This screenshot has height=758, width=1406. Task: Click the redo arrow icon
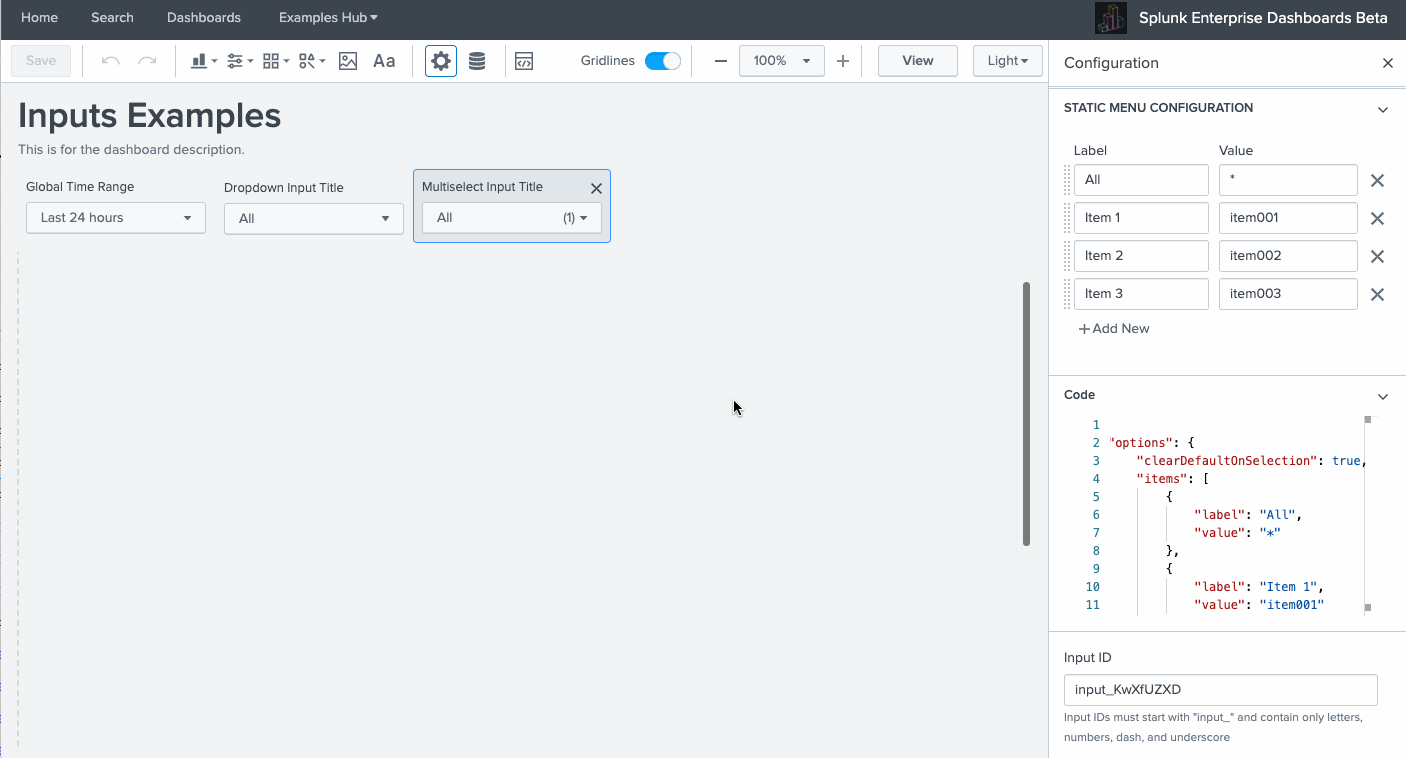coord(147,61)
